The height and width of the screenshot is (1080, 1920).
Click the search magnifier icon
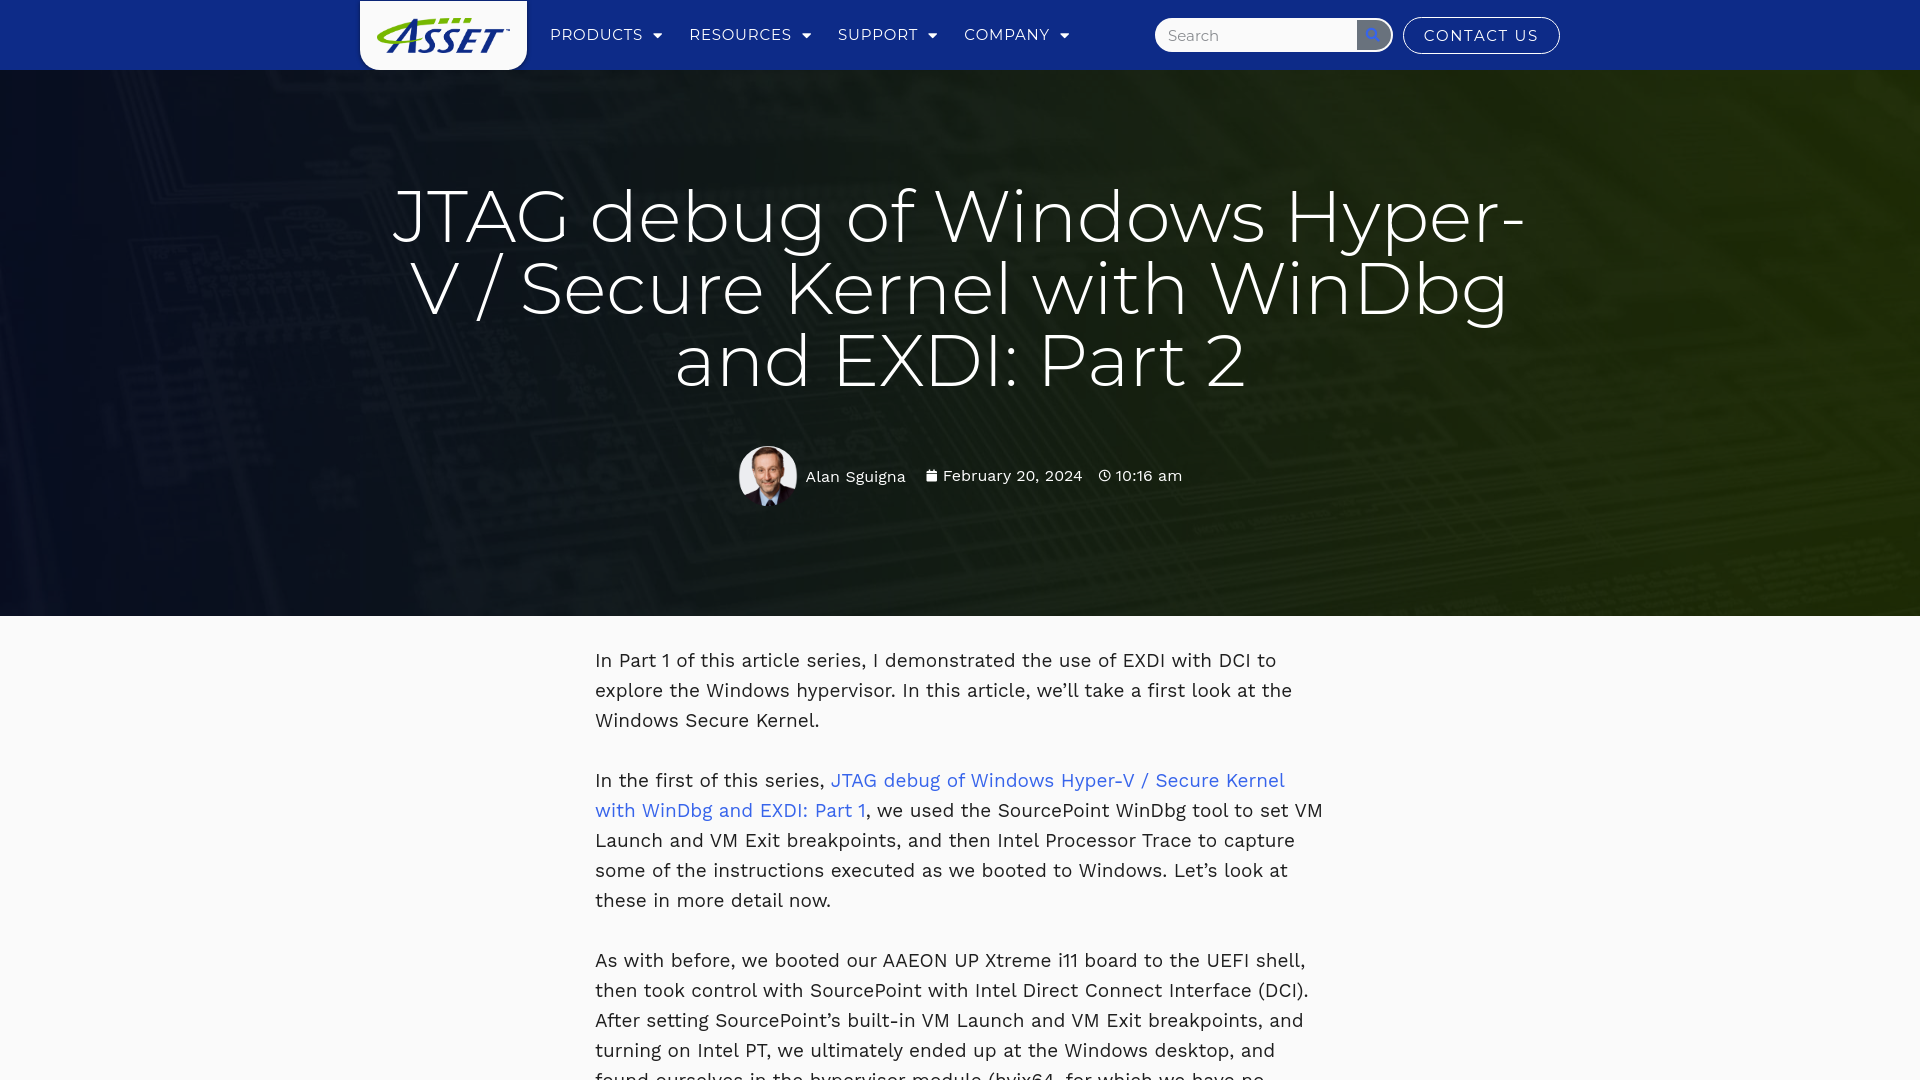(x=1373, y=36)
